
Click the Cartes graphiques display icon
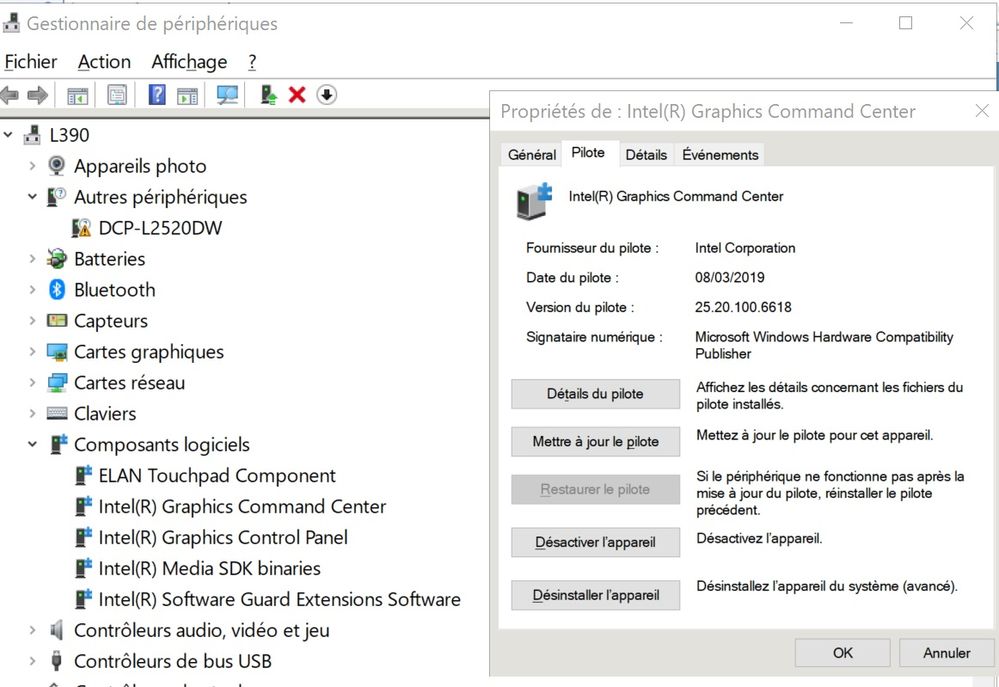pos(57,352)
